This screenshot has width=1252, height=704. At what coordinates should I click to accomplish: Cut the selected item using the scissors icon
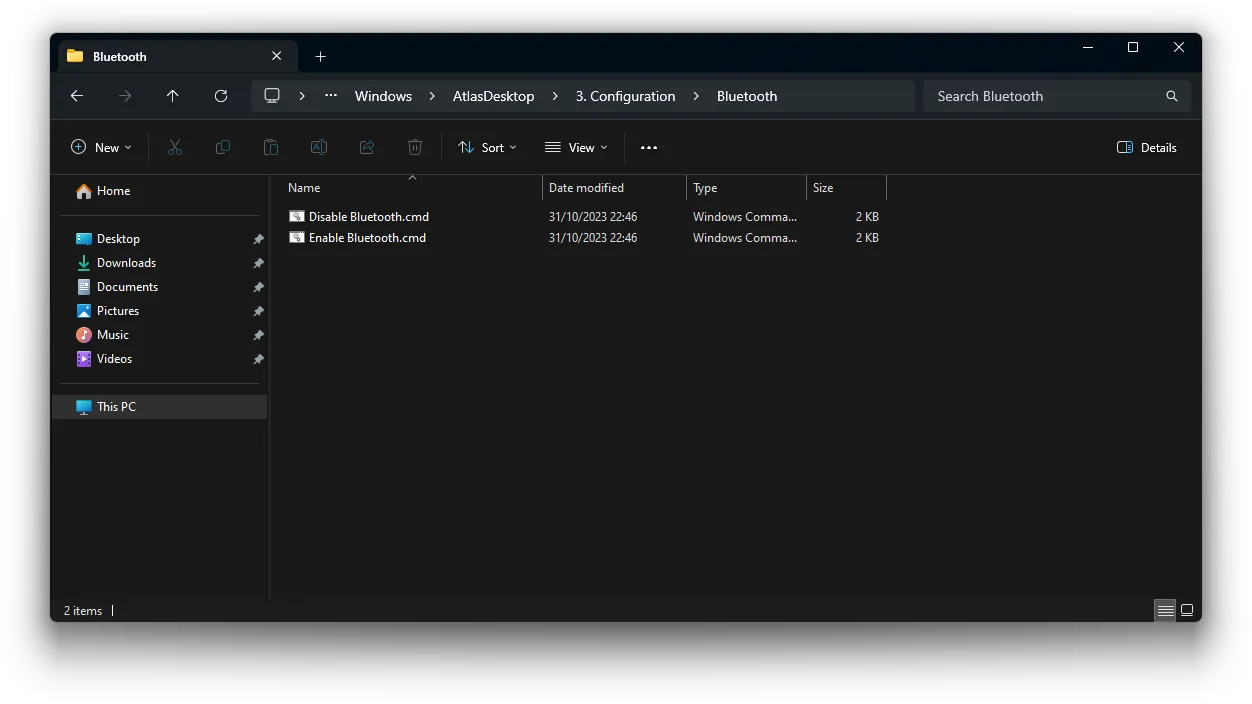point(175,147)
